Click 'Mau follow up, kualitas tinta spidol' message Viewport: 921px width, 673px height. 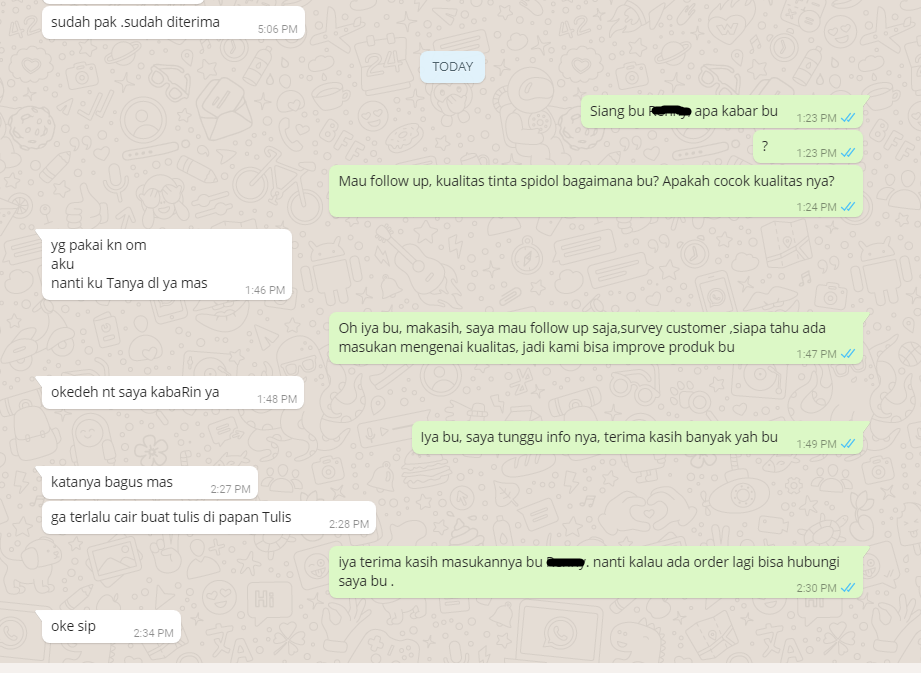coord(596,191)
